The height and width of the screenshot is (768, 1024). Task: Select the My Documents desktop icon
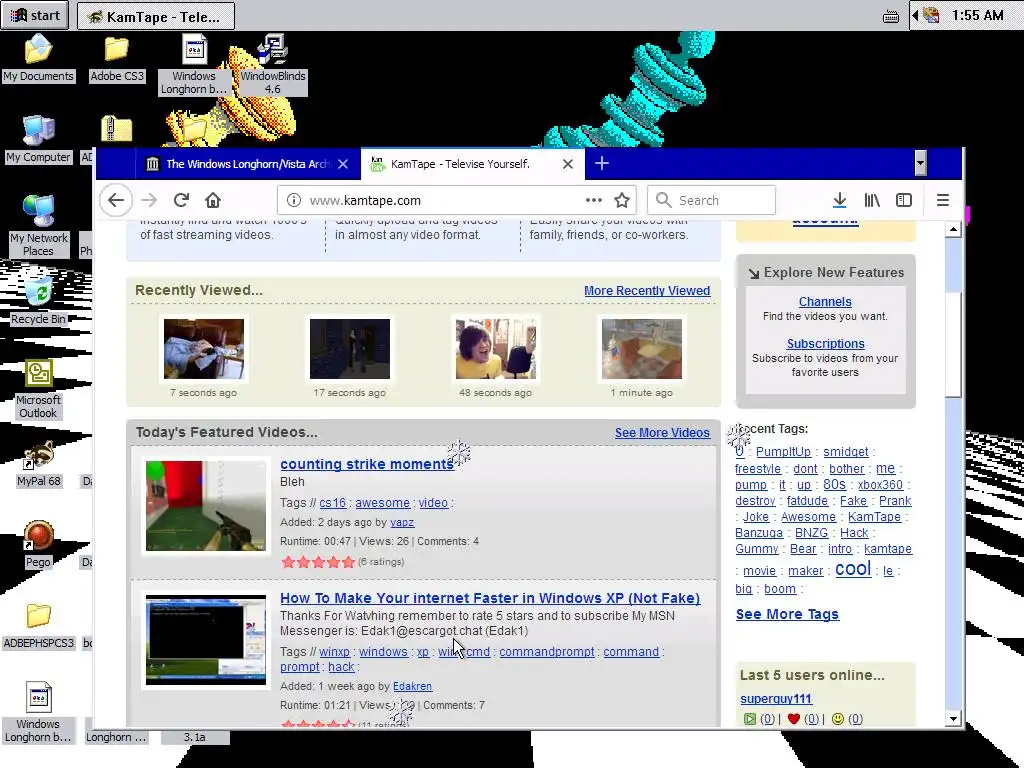pyautogui.click(x=38, y=59)
